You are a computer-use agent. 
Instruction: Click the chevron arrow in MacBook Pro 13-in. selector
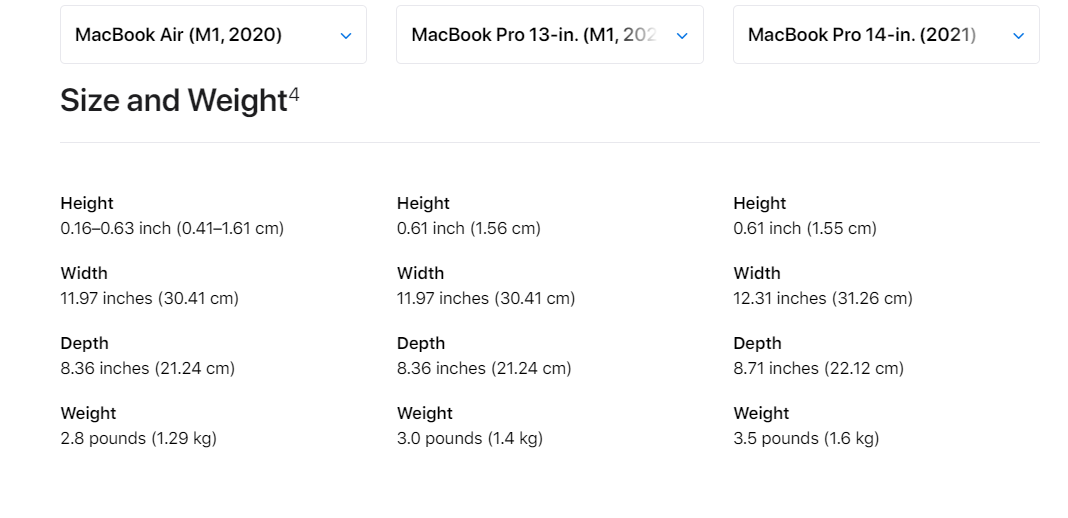[682, 35]
